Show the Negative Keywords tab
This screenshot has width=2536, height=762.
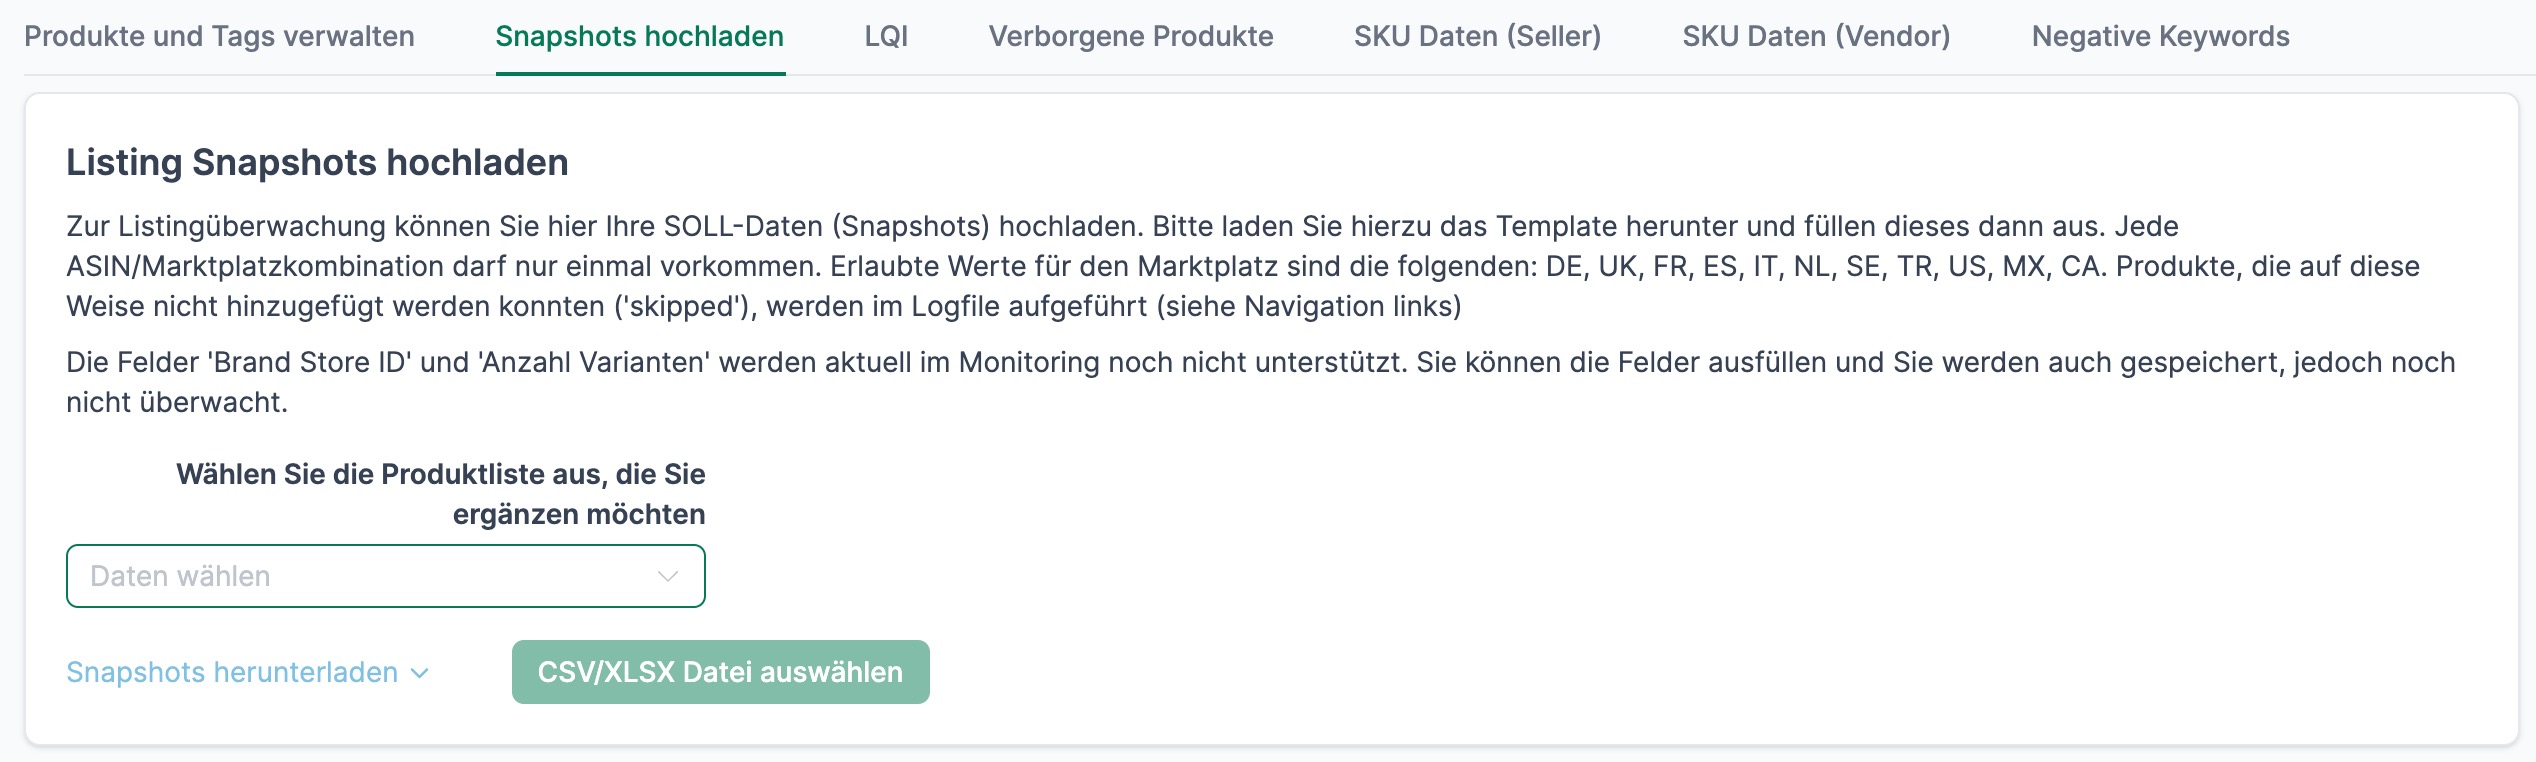pyautogui.click(x=2160, y=37)
